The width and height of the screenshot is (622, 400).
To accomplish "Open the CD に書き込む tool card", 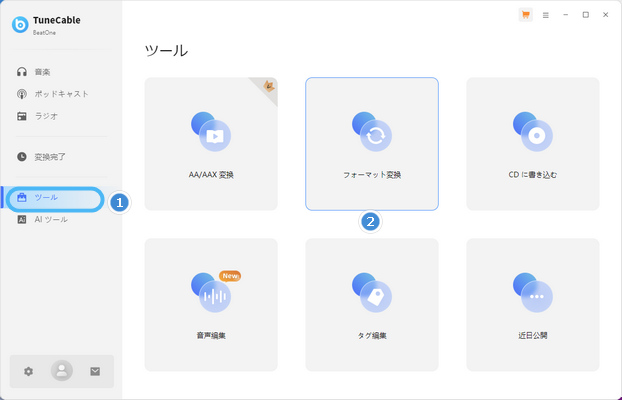I will 533,144.
